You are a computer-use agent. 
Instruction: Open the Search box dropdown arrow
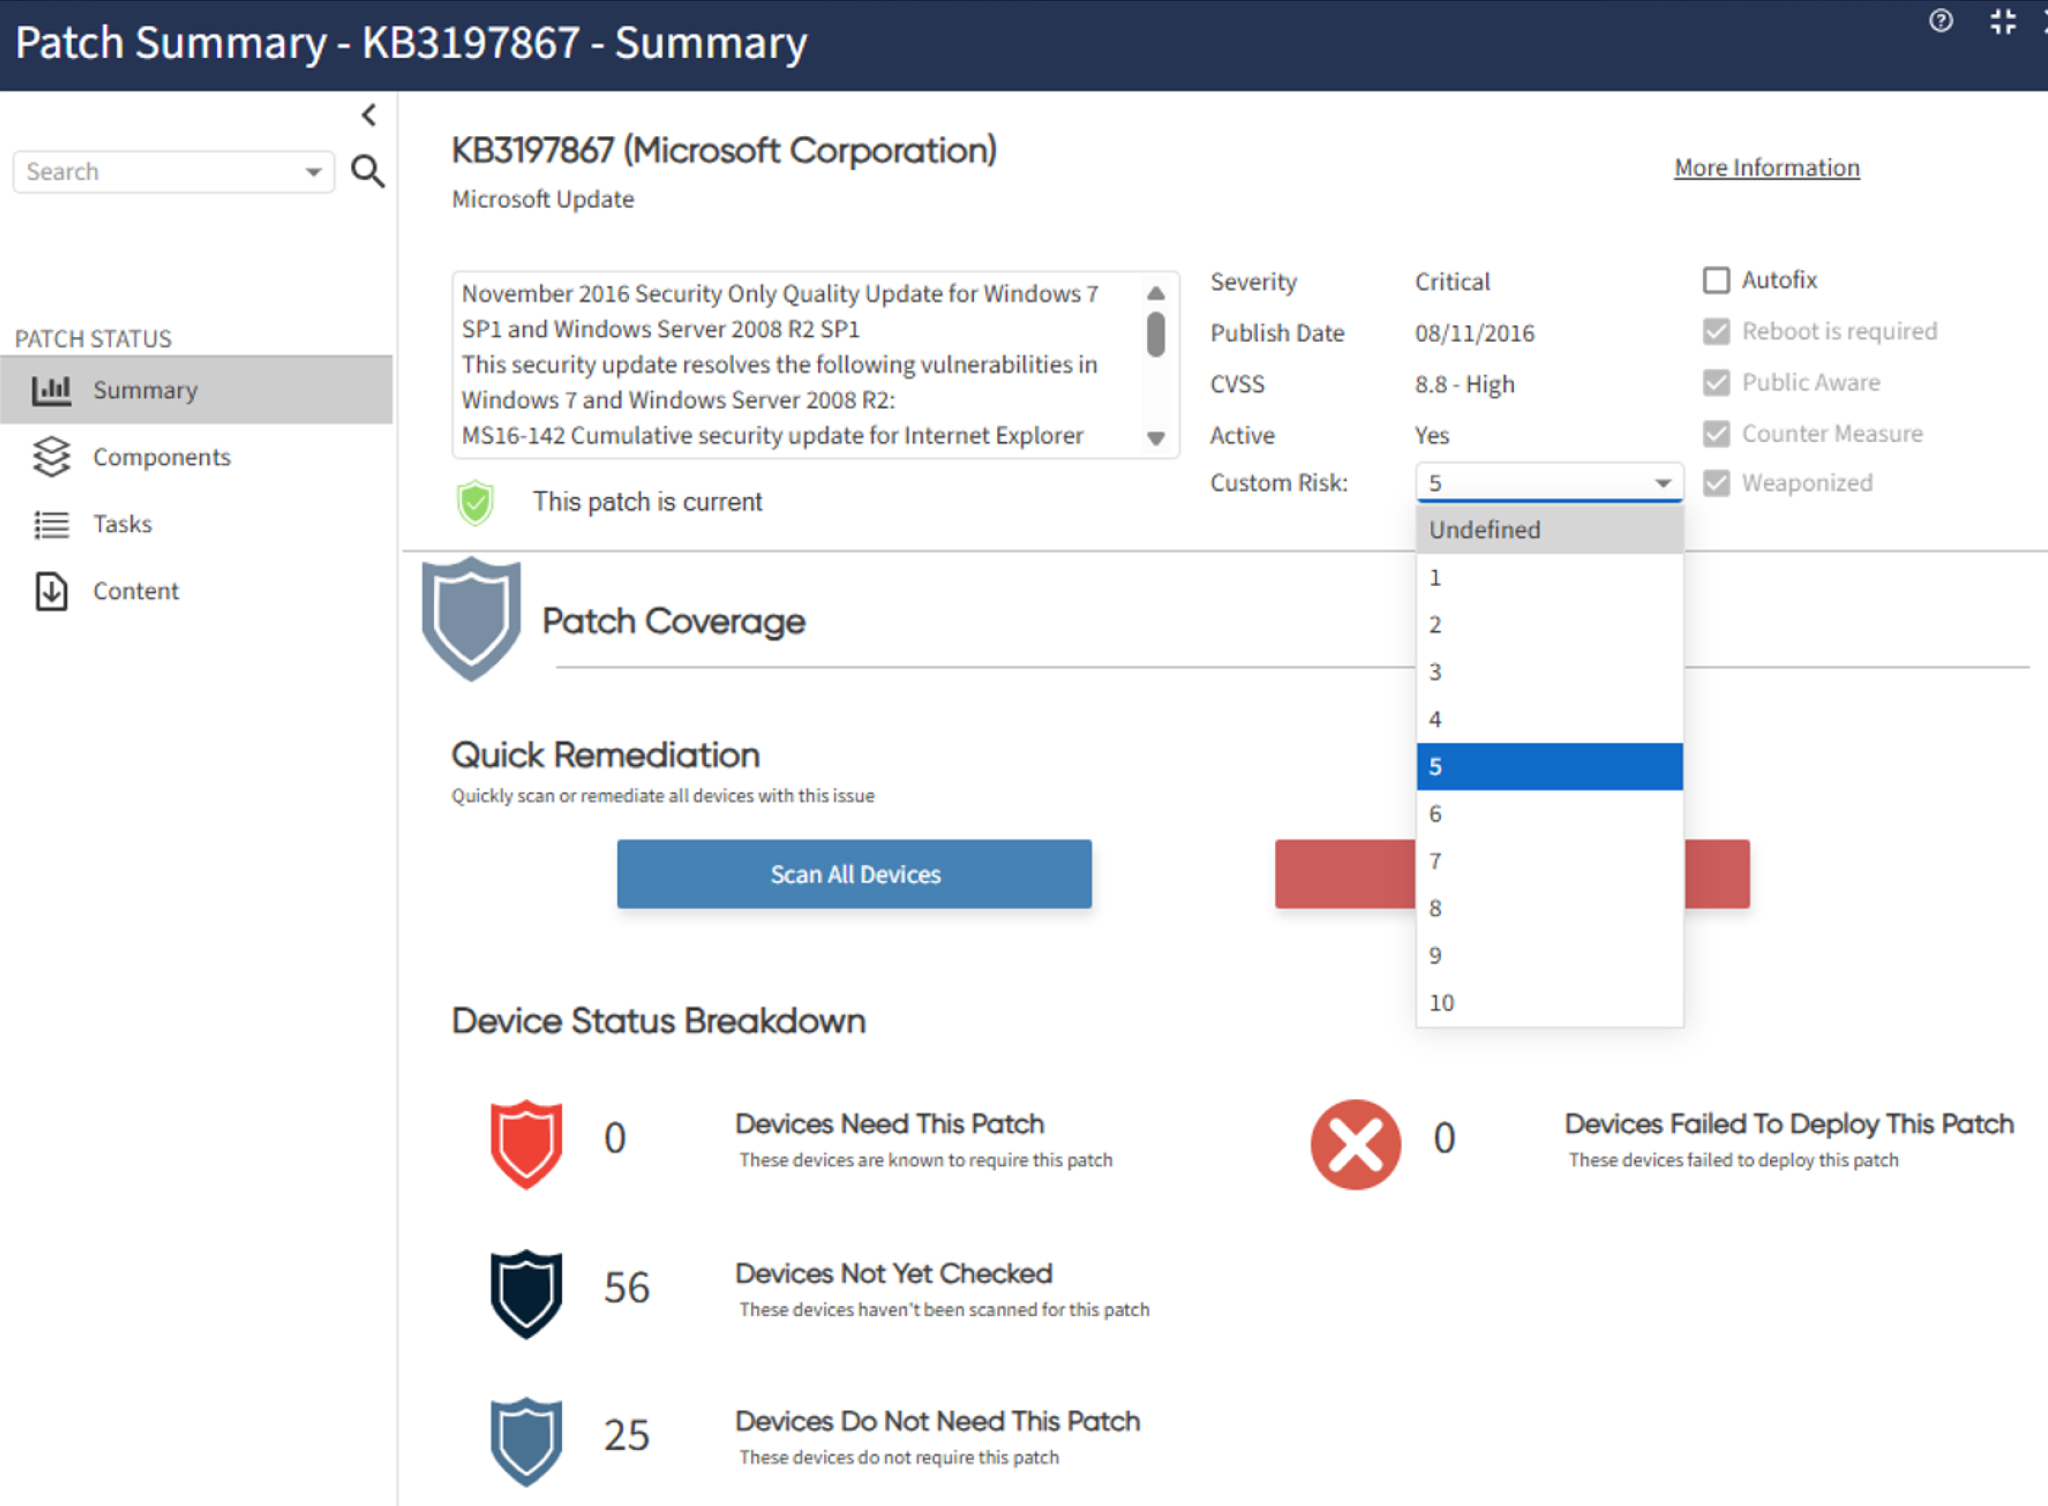point(314,172)
